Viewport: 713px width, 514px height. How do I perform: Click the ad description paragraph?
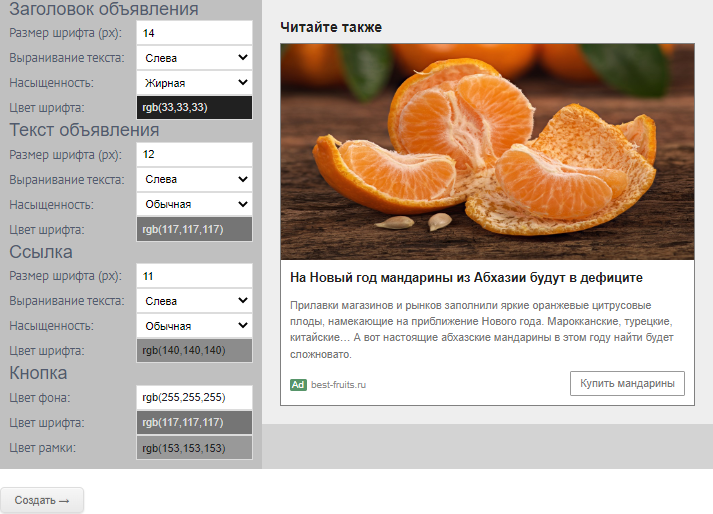click(x=482, y=329)
